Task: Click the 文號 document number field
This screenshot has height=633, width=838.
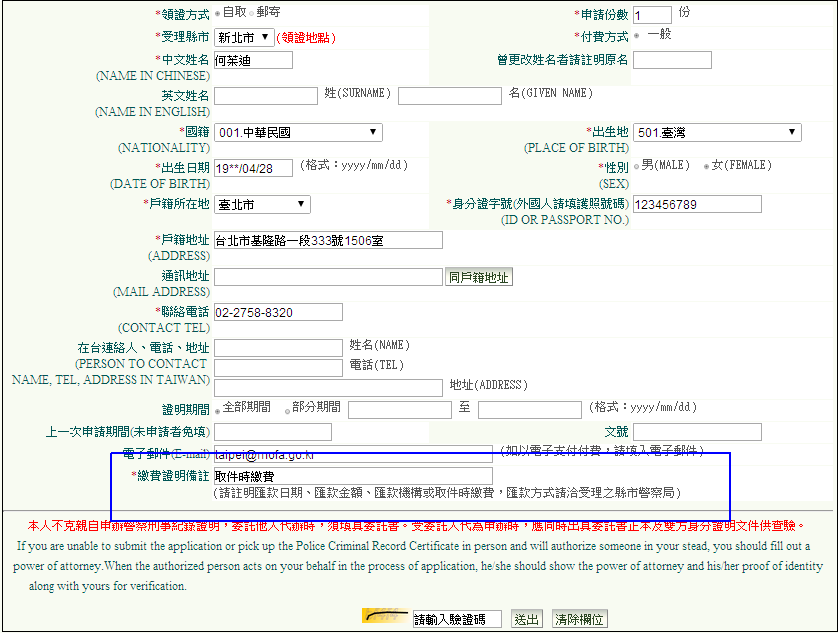Action: coord(697,432)
